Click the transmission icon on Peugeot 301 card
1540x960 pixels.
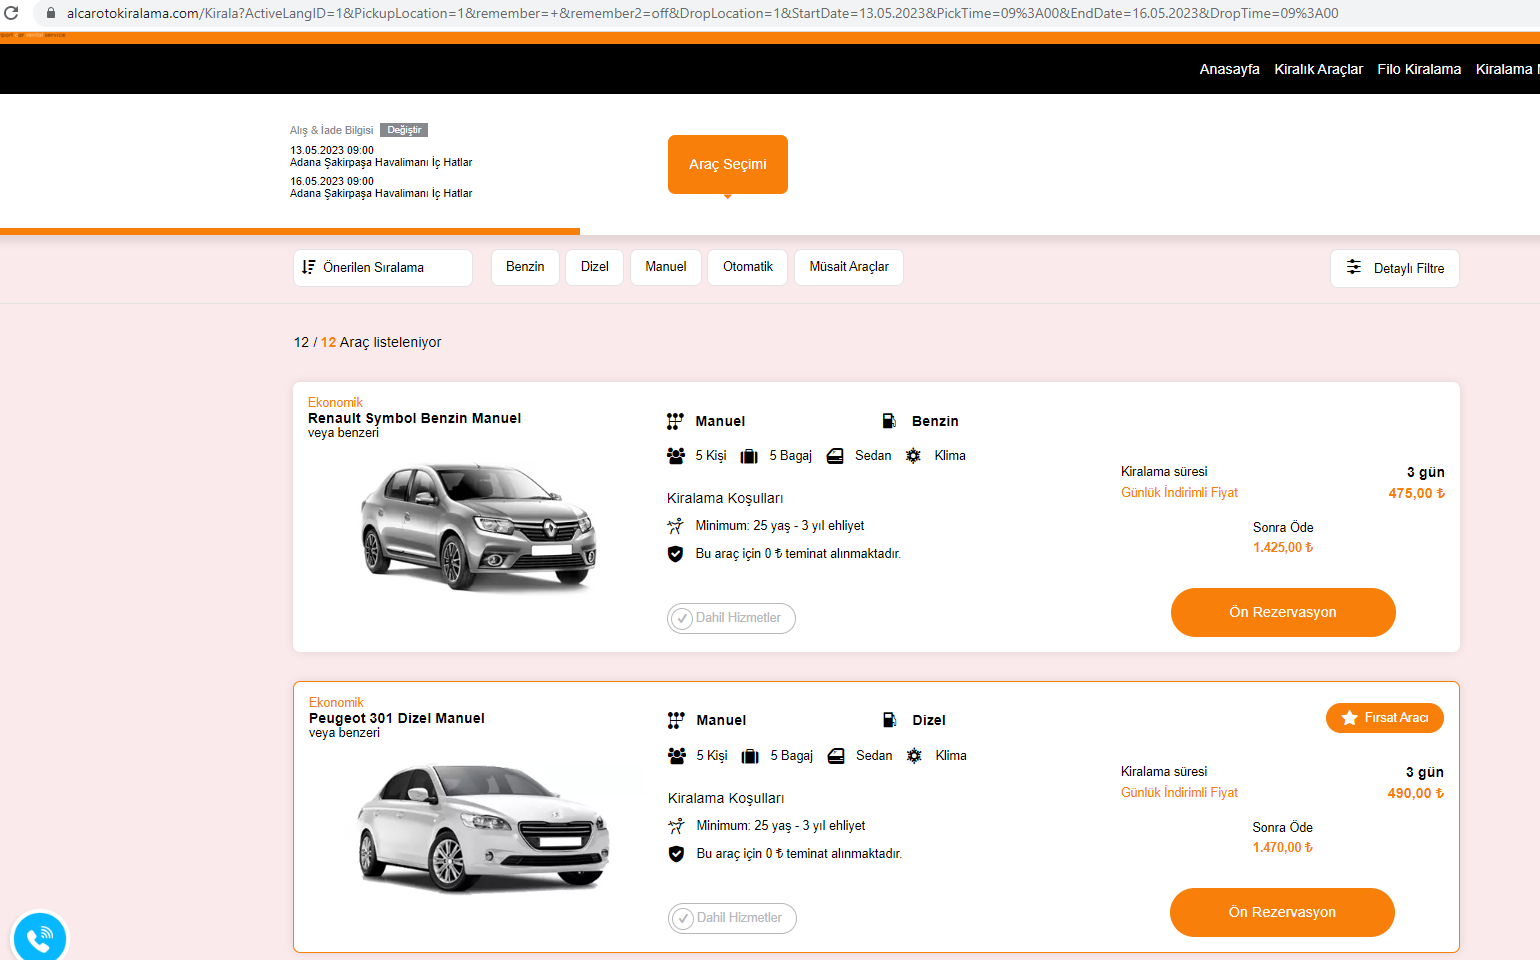[676, 720]
